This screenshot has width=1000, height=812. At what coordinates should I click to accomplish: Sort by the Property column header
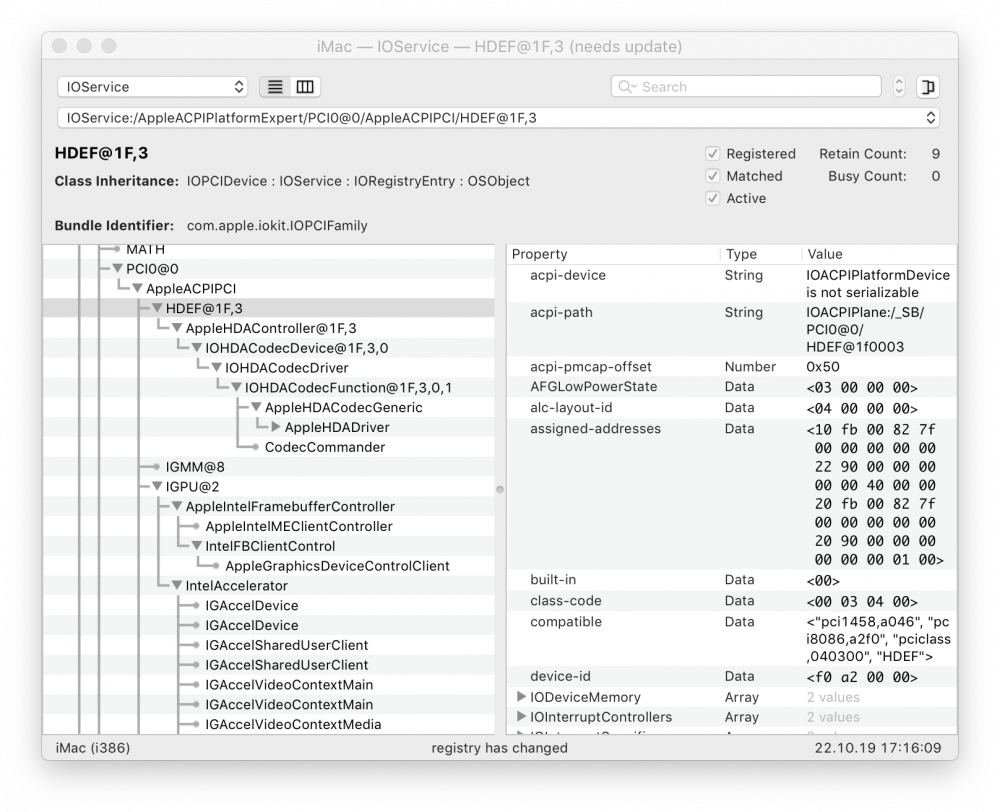[614, 254]
